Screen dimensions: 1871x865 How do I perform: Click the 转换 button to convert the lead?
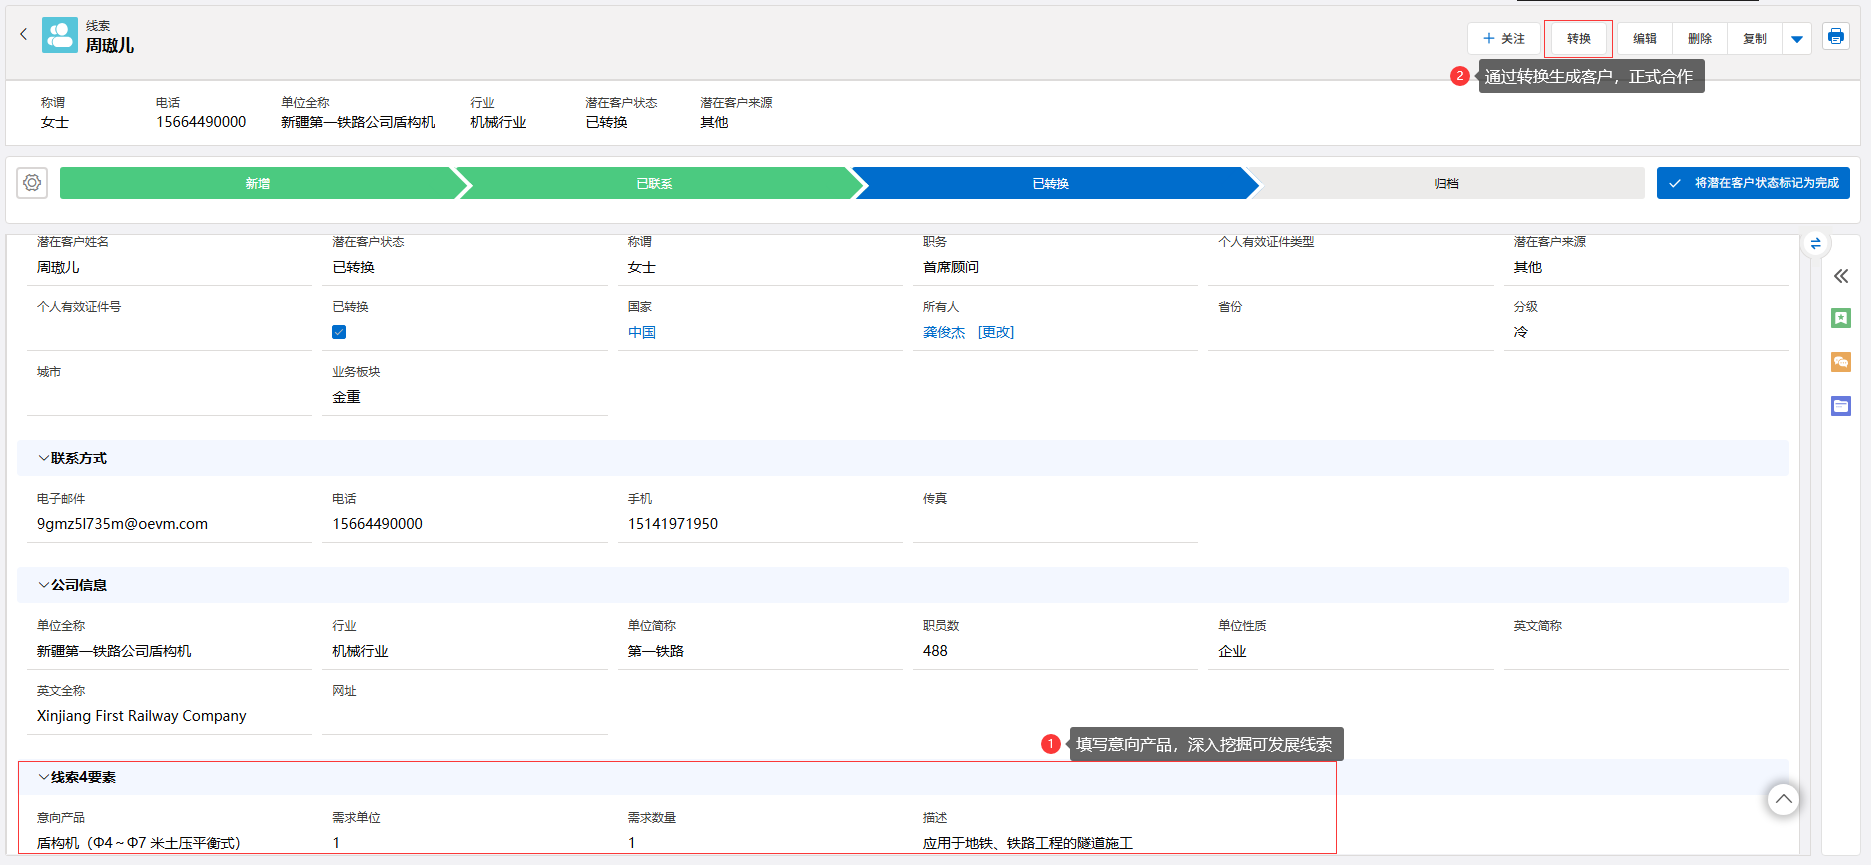coord(1578,39)
